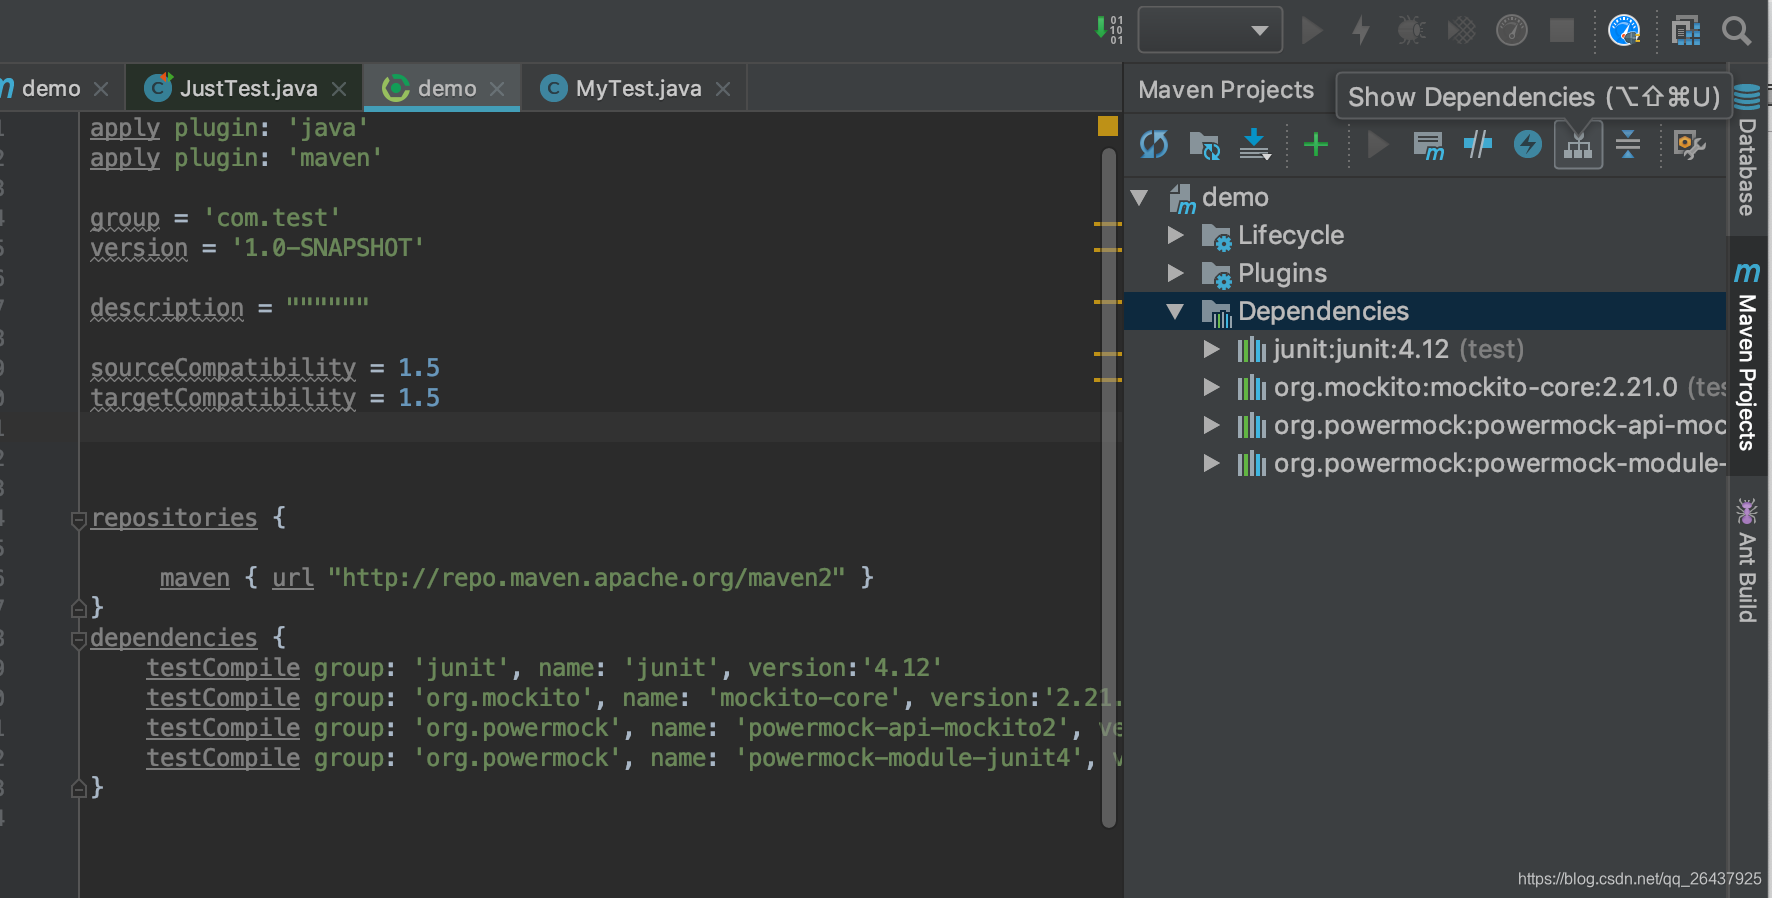The width and height of the screenshot is (1772, 898).
Task: Click Generate Sources and Update Folders icon
Action: 1204,145
